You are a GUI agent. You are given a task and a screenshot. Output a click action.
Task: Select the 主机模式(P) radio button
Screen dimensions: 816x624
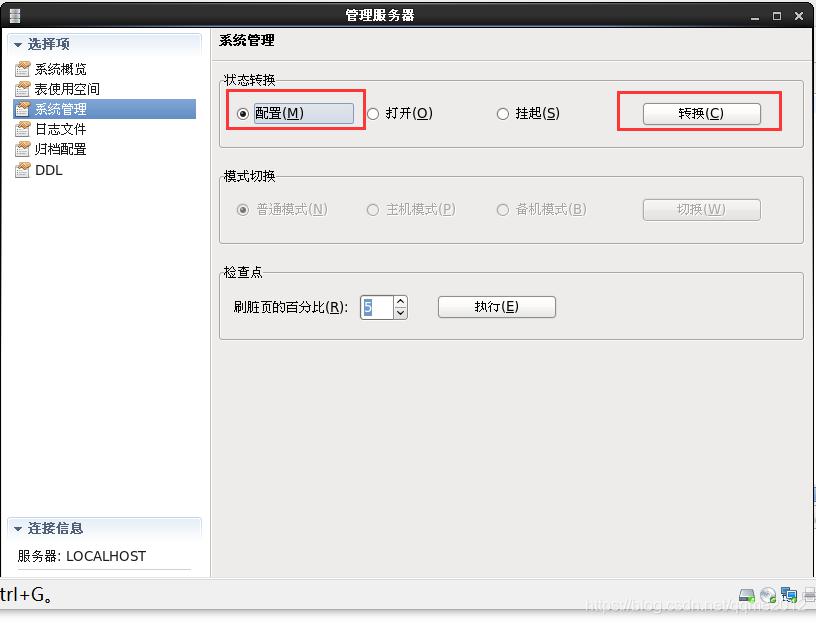(373, 210)
